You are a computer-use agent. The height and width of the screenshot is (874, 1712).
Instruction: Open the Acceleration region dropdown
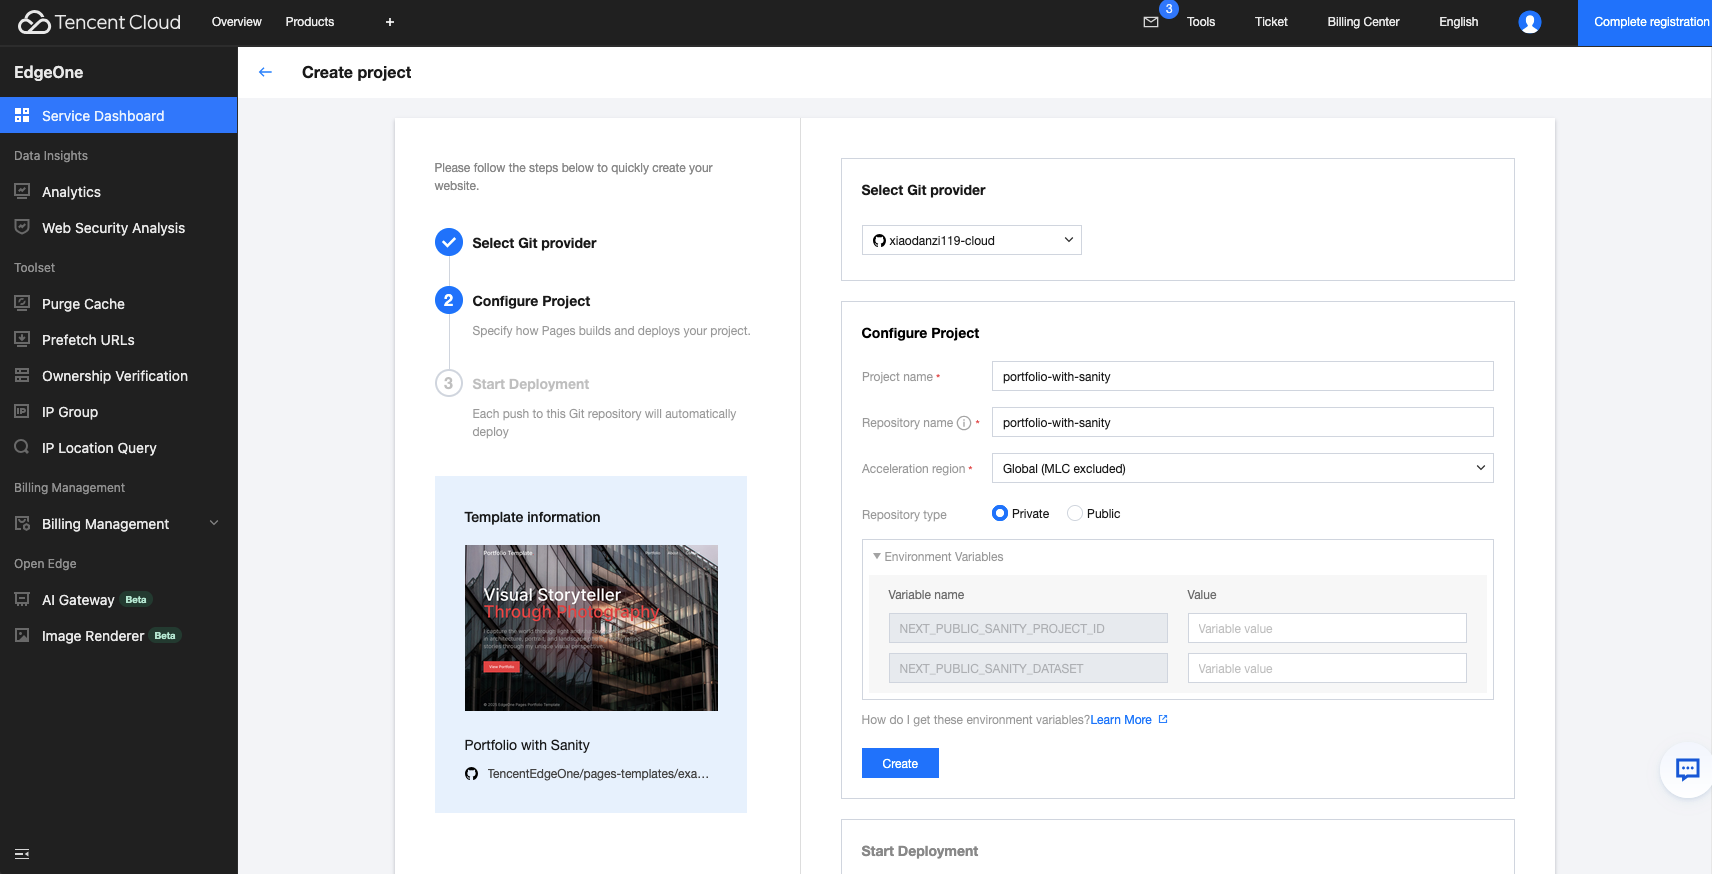coord(1242,468)
